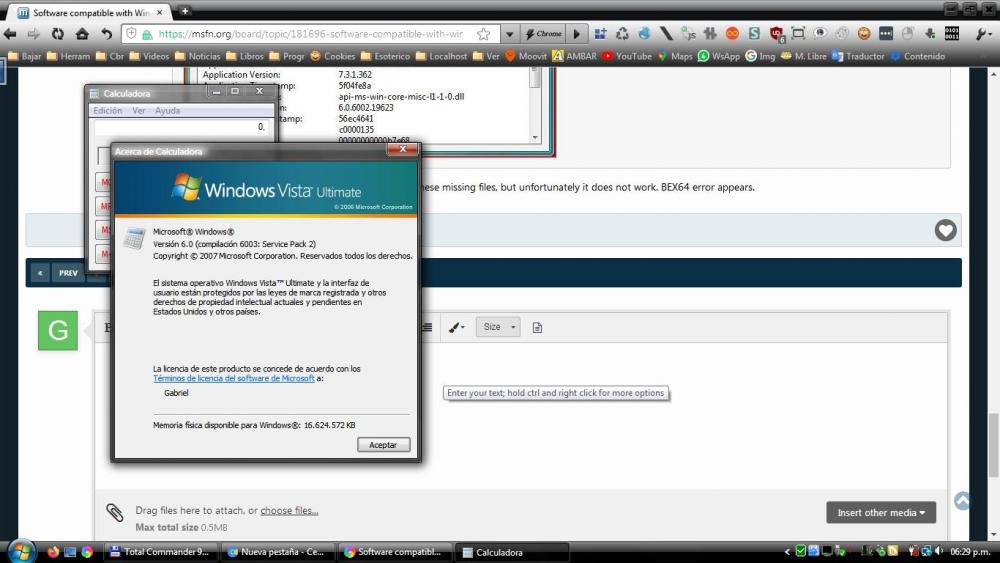Close the Acerca de Calculadora dialog
Viewport: 1000px width, 563px height.
point(403,149)
